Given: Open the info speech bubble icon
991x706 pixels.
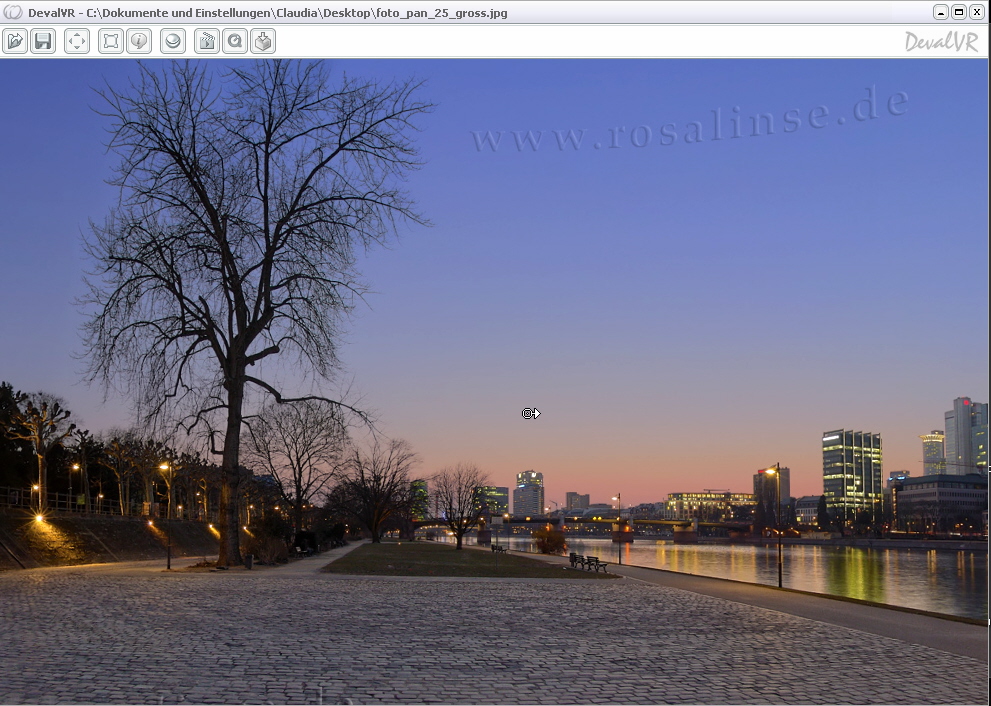Looking at the screenshot, I should coord(139,41).
